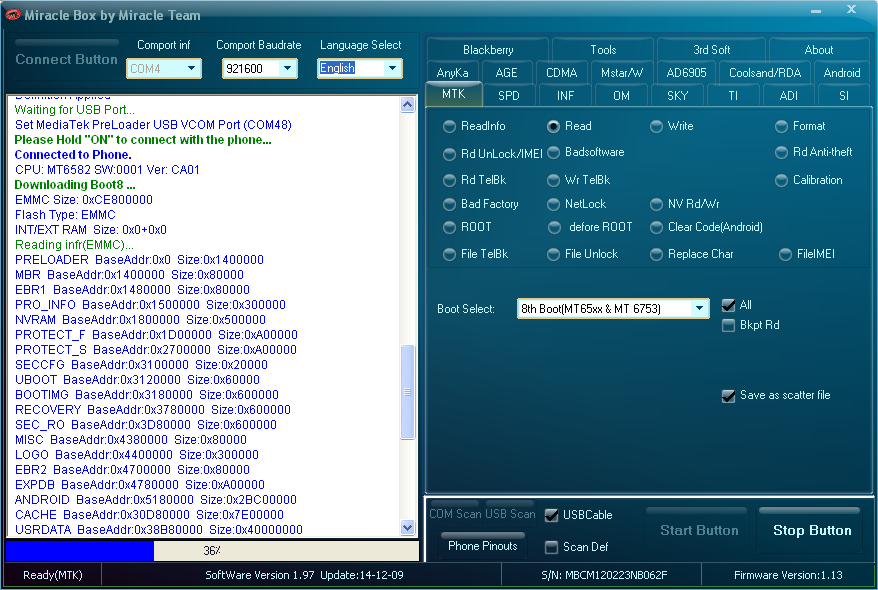This screenshot has width=878, height=590.
Task: Click the USB Scan button
Action: (510, 514)
